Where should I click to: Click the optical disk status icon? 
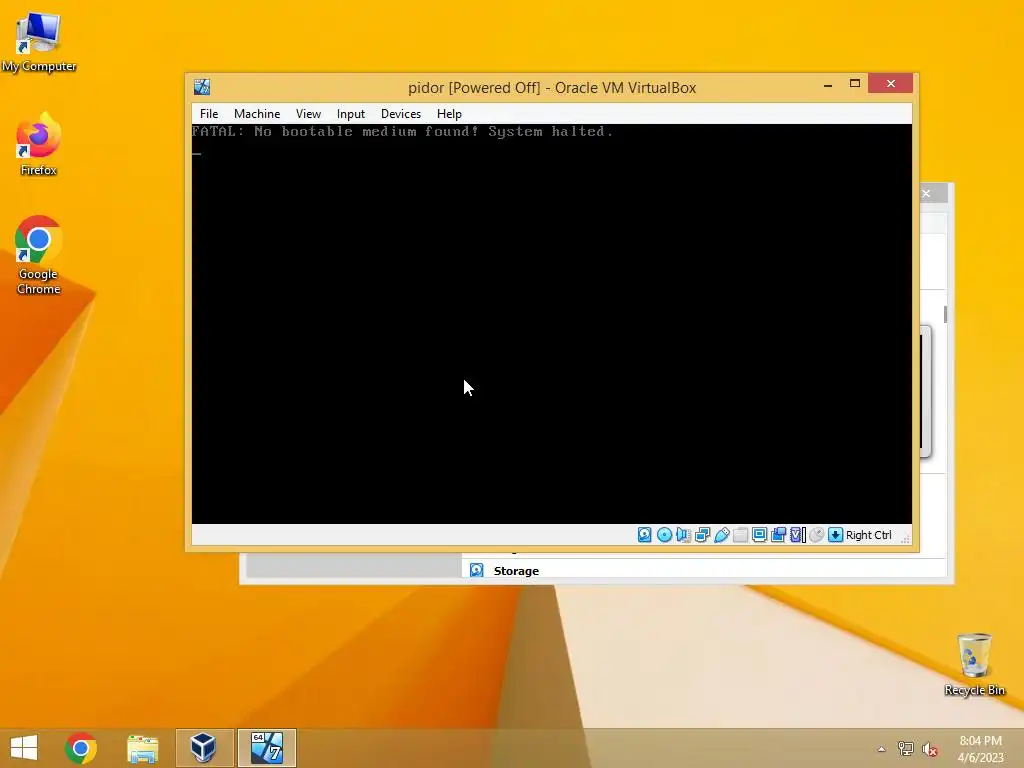point(664,535)
